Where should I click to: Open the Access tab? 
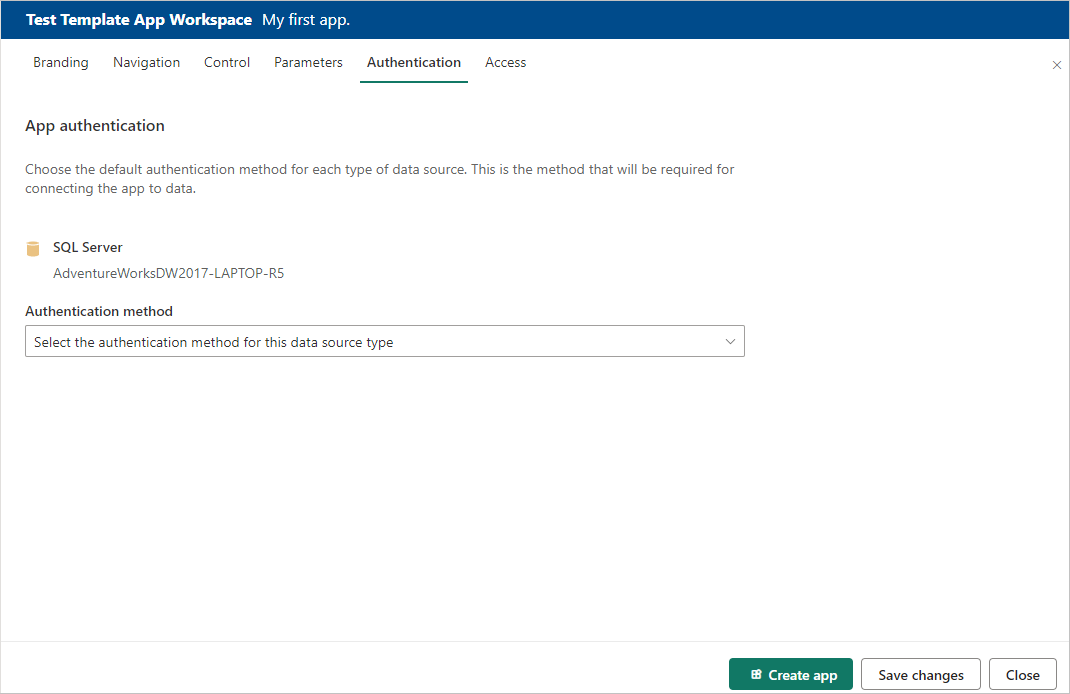(x=505, y=62)
